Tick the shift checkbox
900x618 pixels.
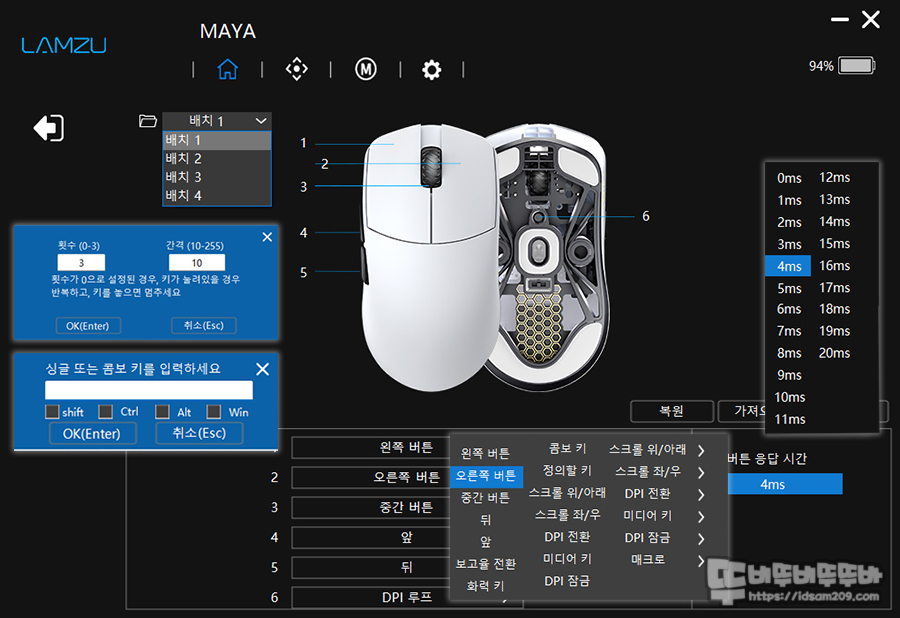[52, 411]
